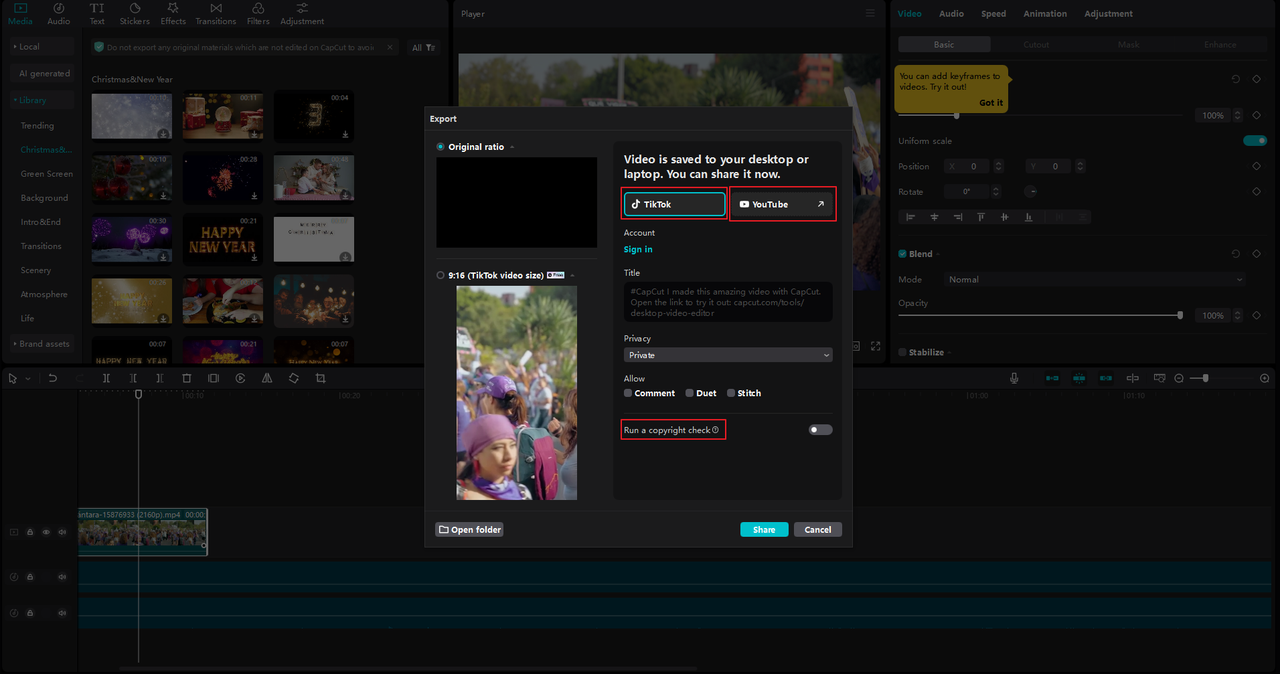Click Got it on the keyframes tooltip
Viewport: 1280px width, 674px height.
991,103
